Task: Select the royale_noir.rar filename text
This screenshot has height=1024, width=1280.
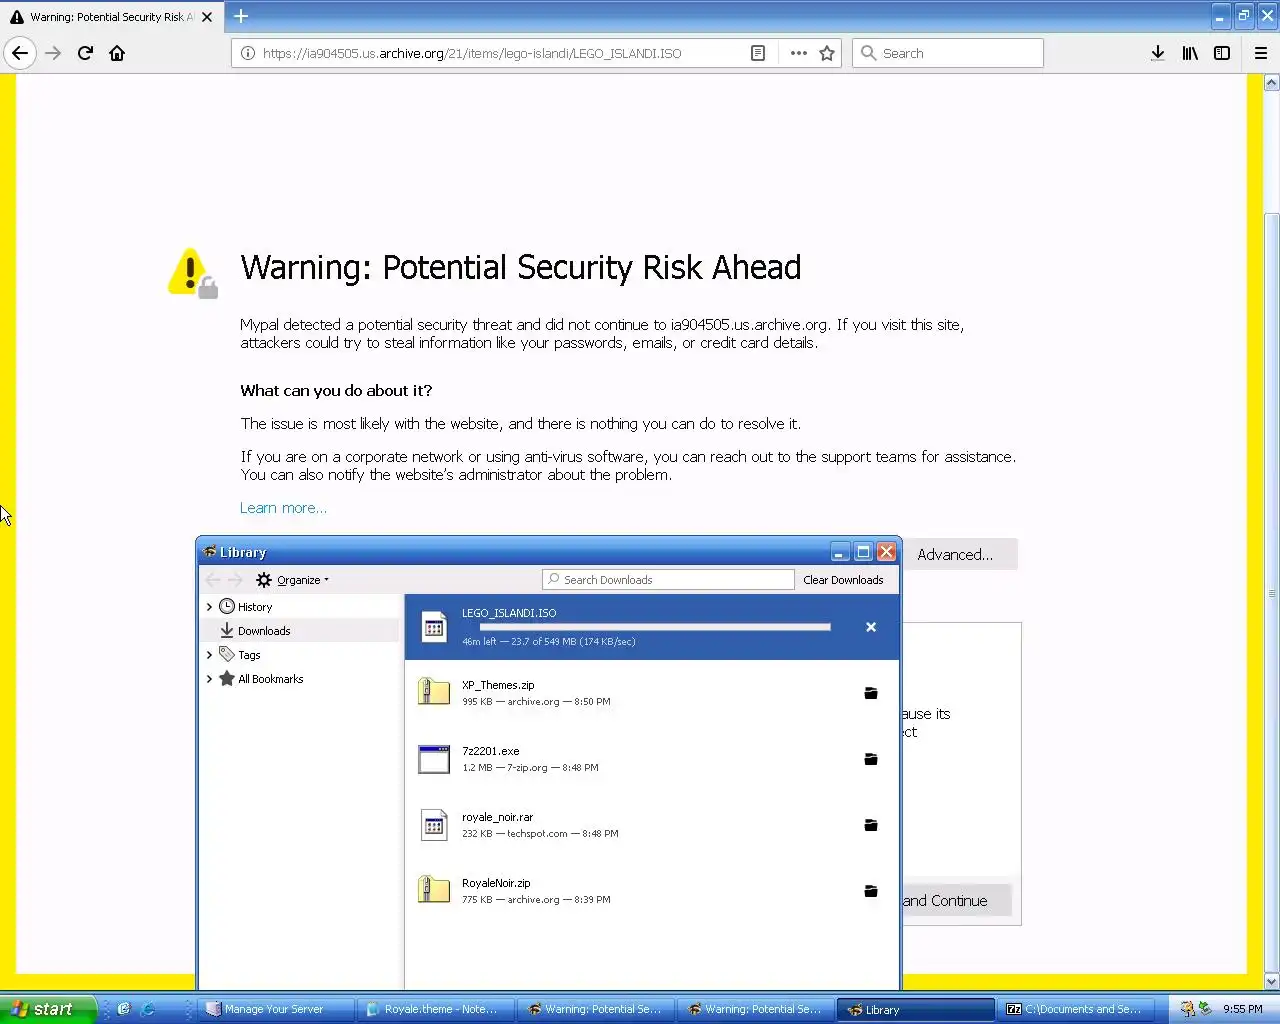Action: [497, 817]
